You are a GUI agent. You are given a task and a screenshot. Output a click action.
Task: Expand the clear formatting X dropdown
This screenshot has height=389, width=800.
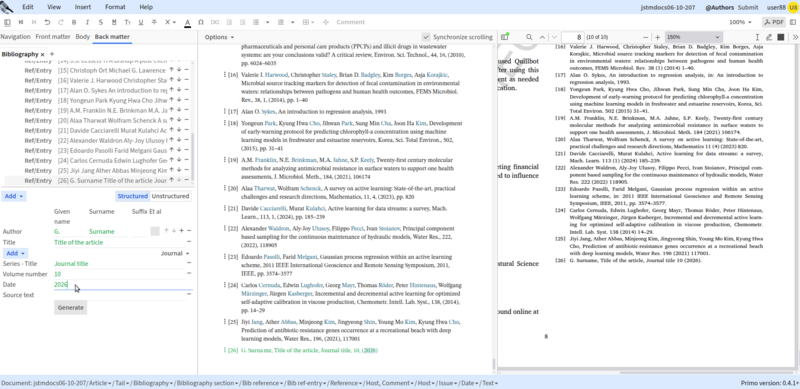[x=174, y=22]
